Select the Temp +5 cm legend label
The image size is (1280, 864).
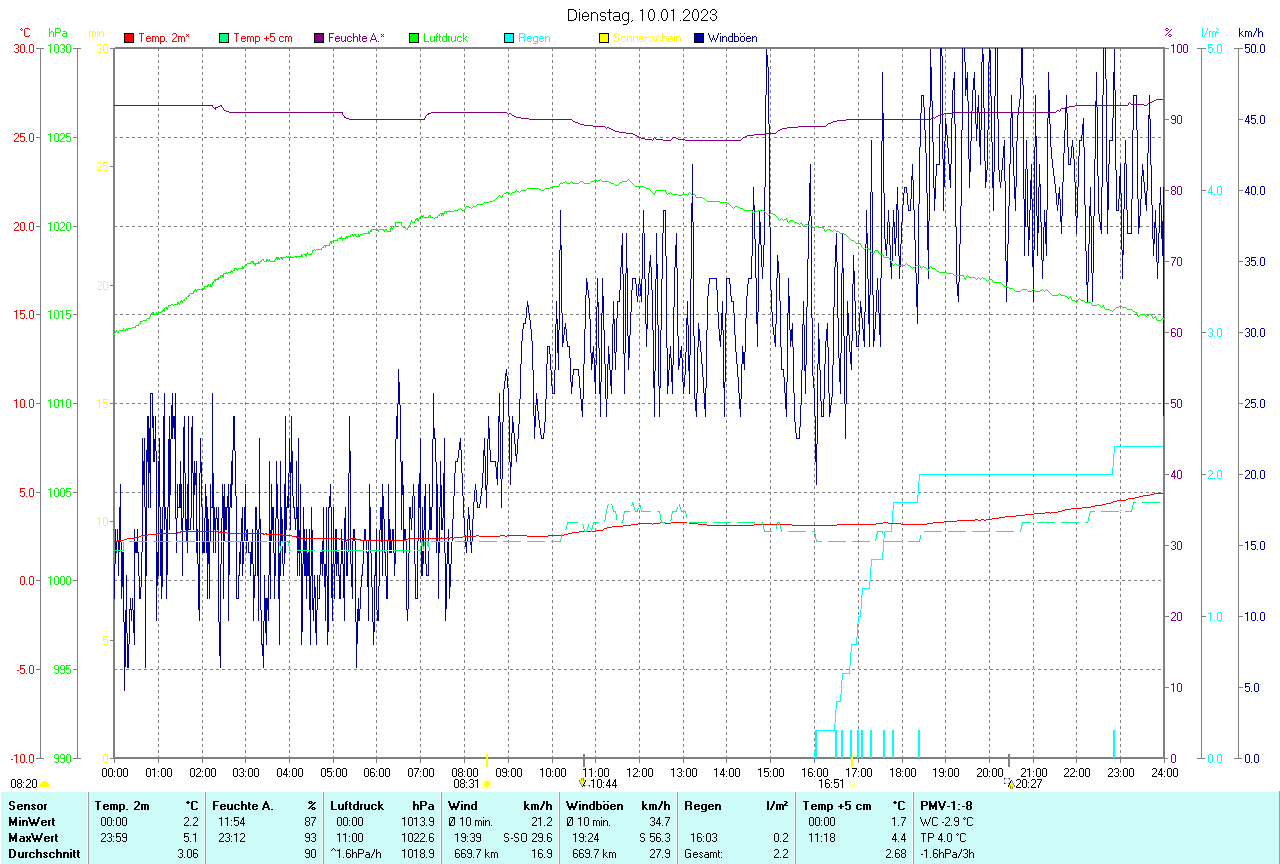point(263,38)
